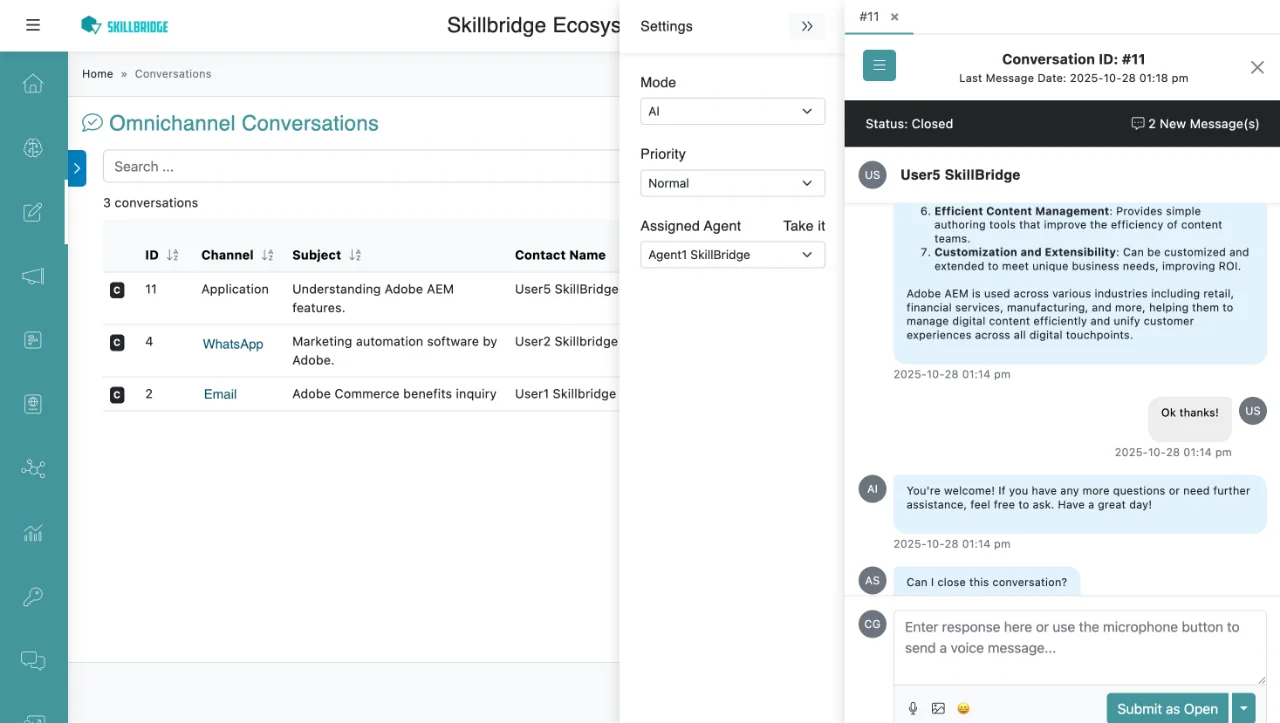Click the microphone voice message icon
Image resolution: width=1280 pixels, height=723 pixels.
tap(913, 708)
